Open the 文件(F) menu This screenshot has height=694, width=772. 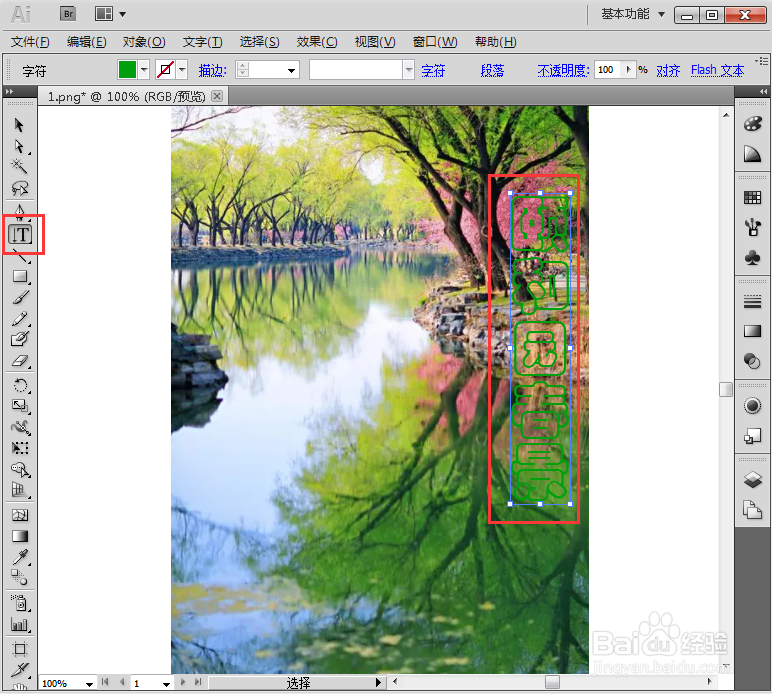point(30,42)
